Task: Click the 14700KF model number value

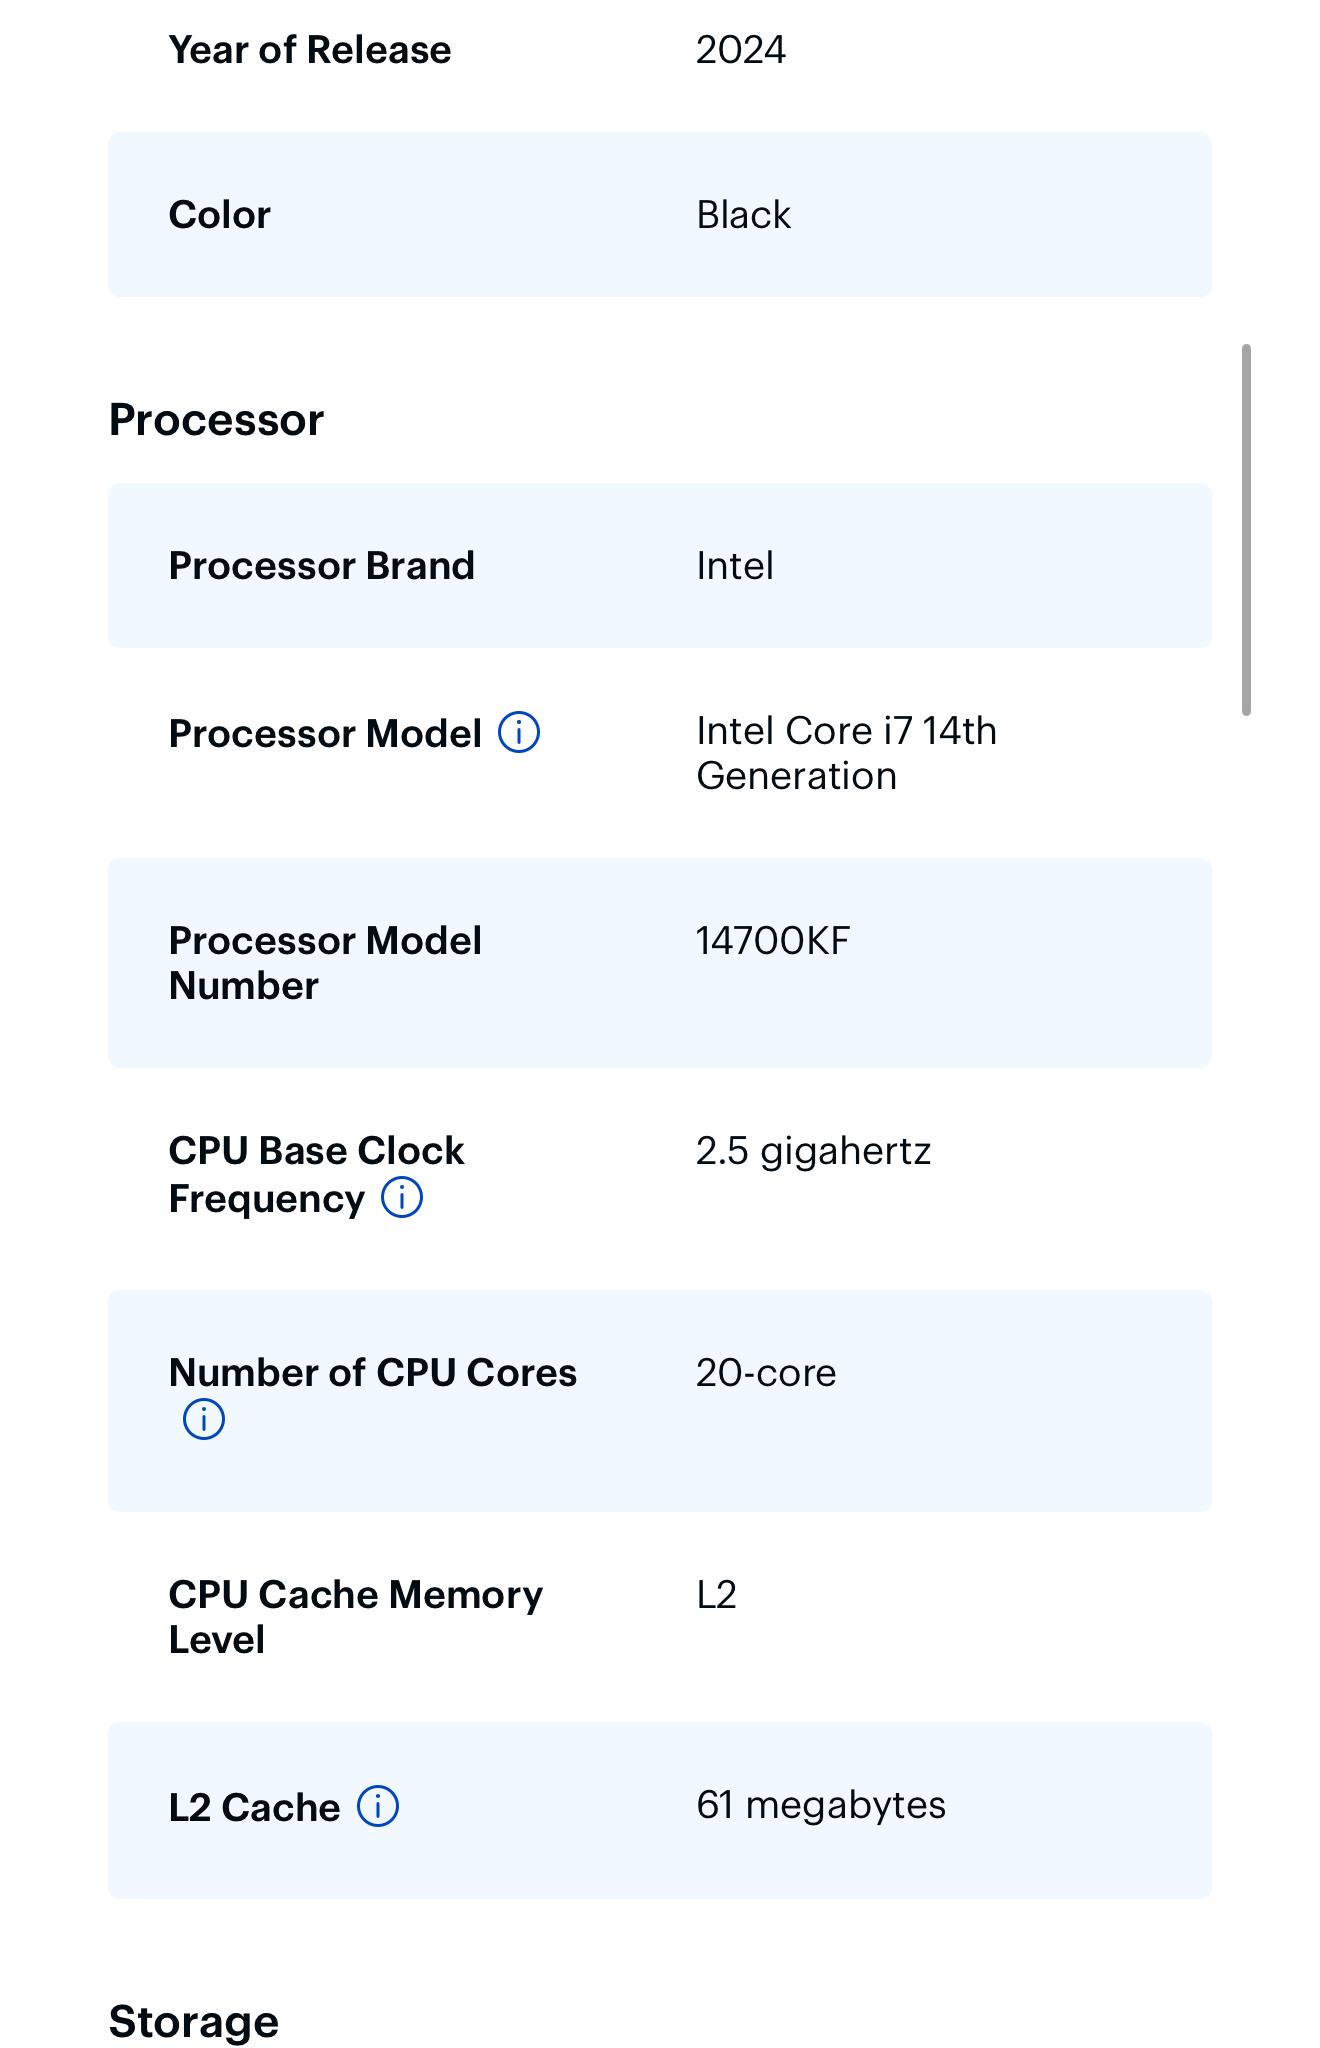Action: pyautogui.click(x=773, y=941)
